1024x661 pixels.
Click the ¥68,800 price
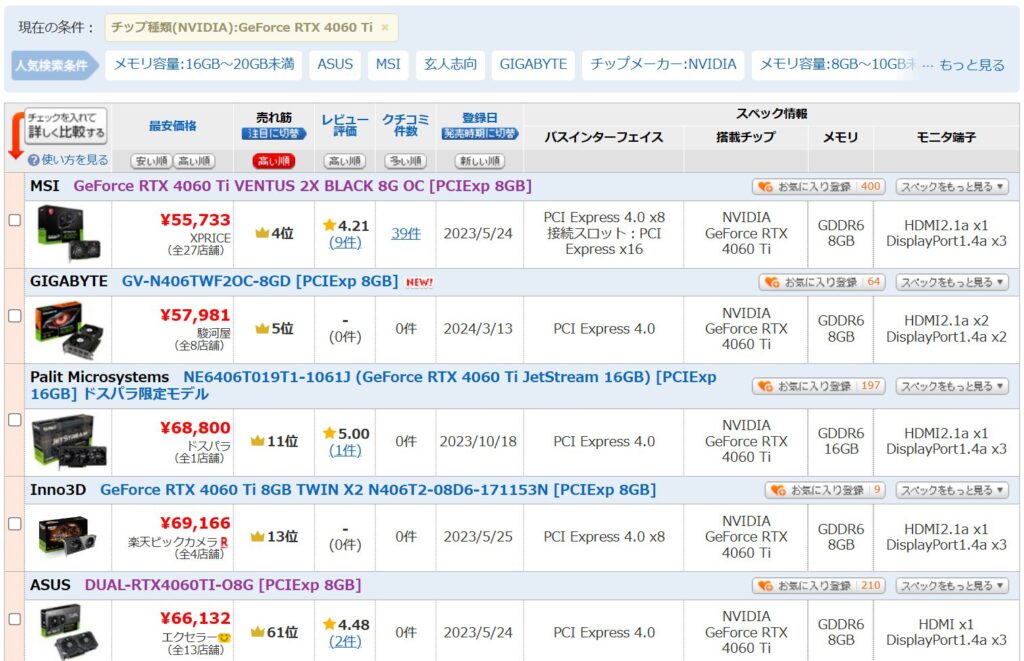pos(195,428)
